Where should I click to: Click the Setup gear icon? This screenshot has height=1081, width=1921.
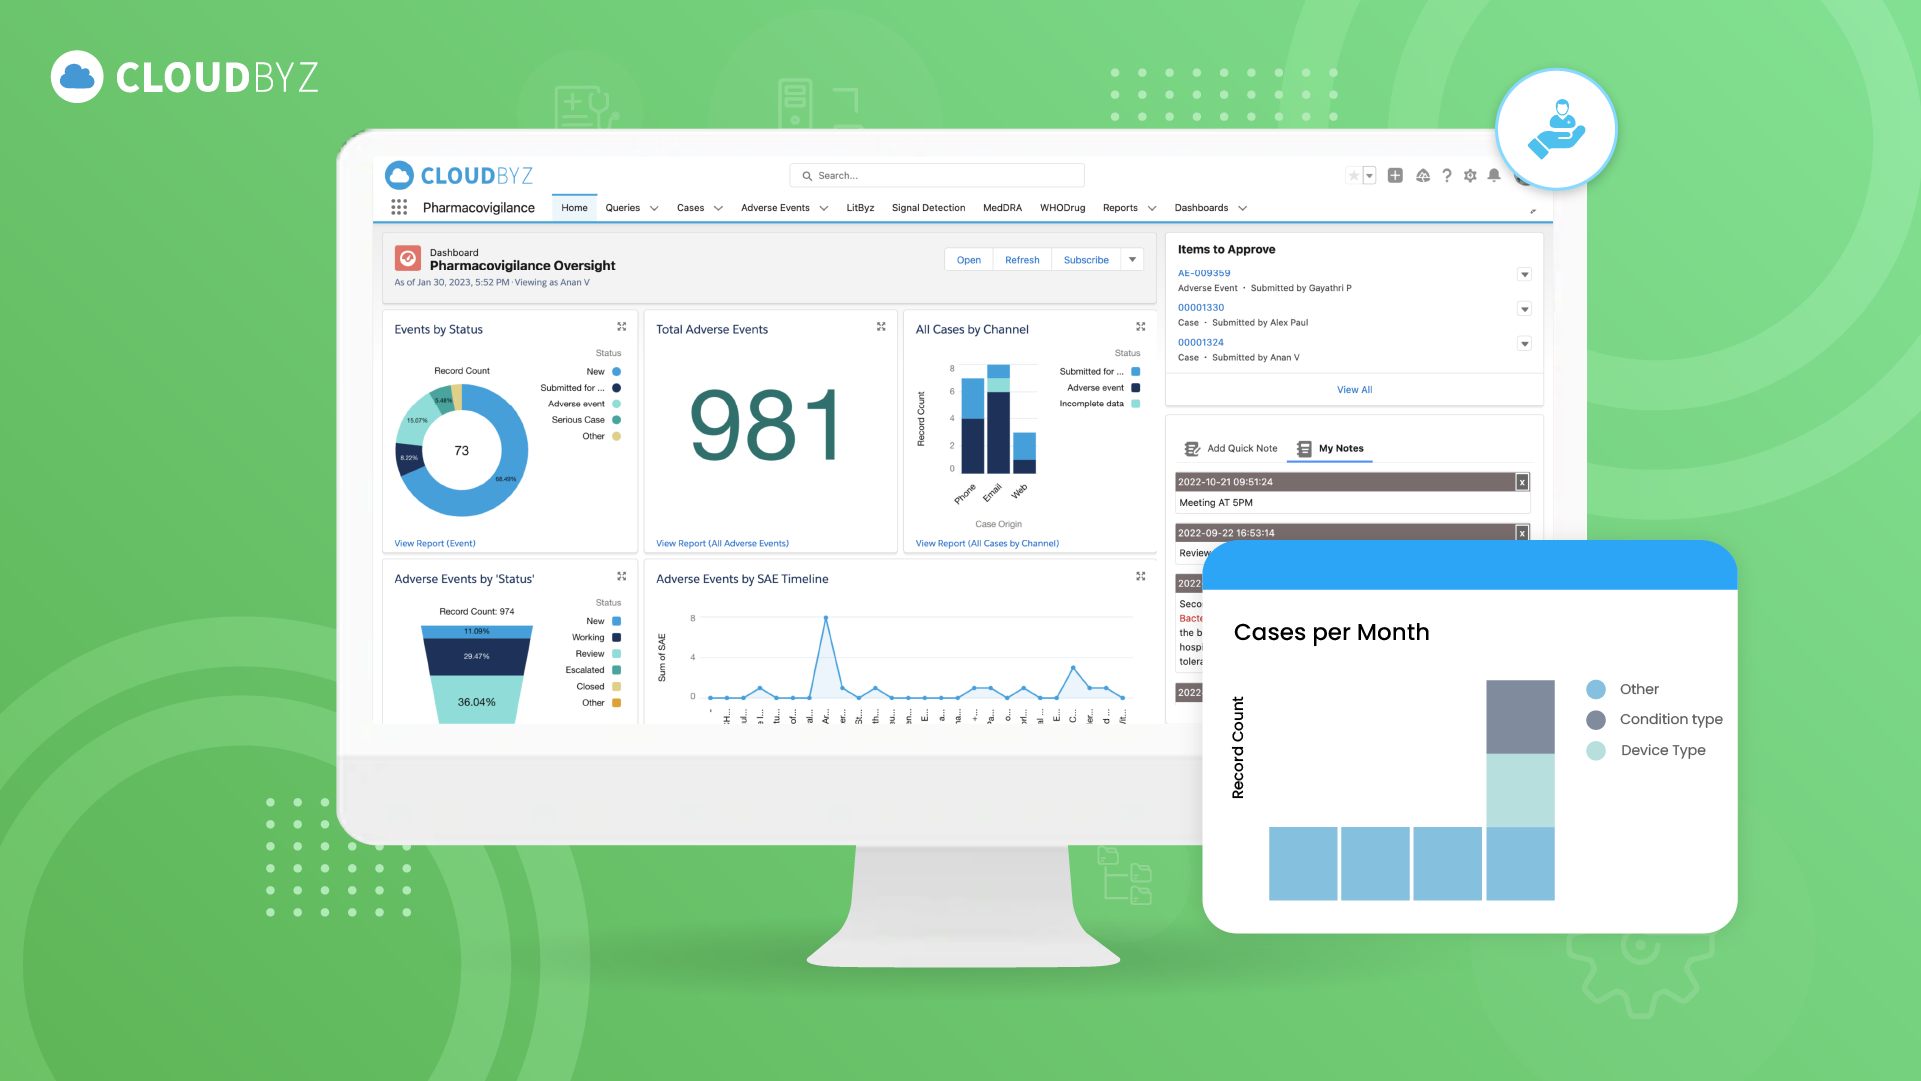point(1470,175)
